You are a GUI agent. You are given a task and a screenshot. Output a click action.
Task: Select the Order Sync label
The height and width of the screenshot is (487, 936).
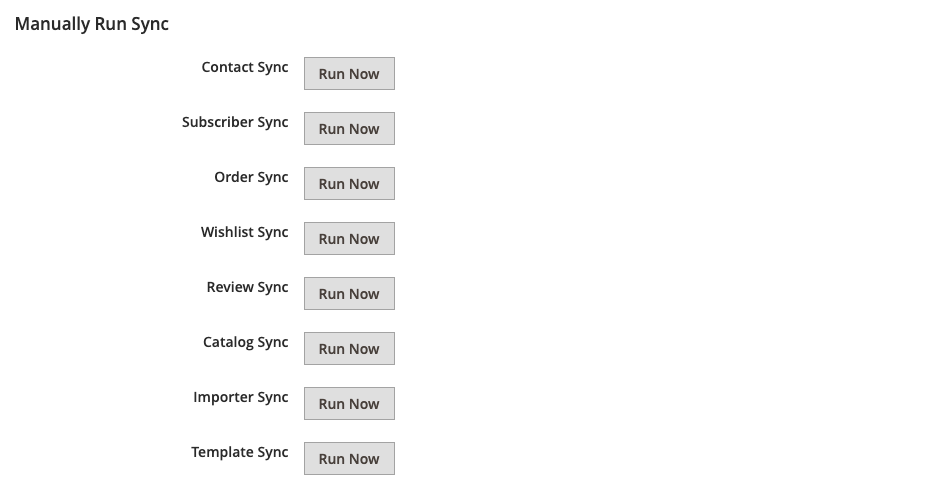251,177
